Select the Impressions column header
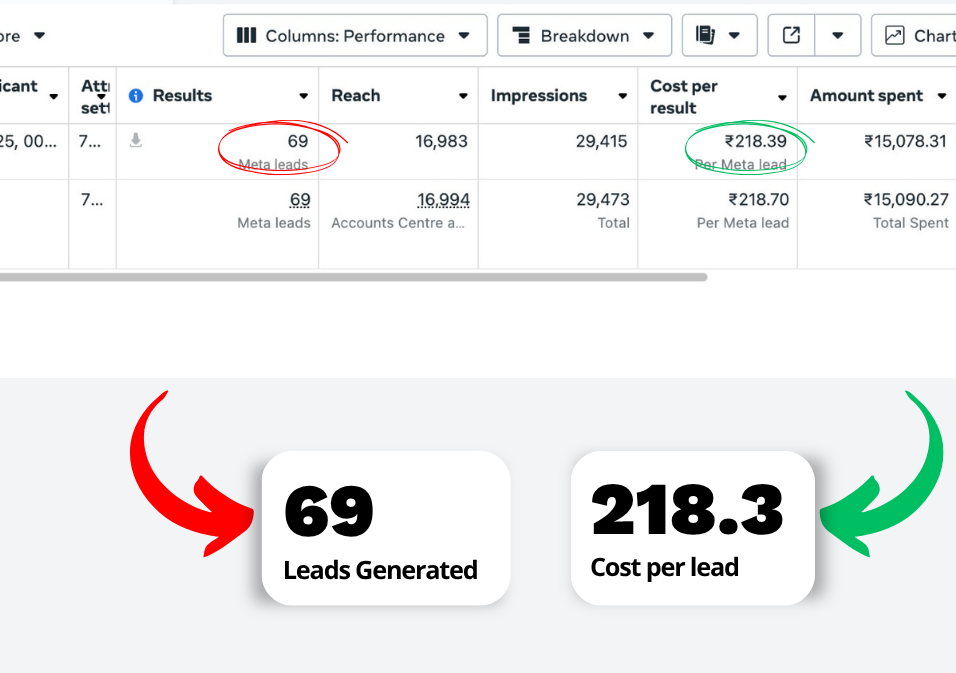The height and width of the screenshot is (673, 956). (x=539, y=96)
